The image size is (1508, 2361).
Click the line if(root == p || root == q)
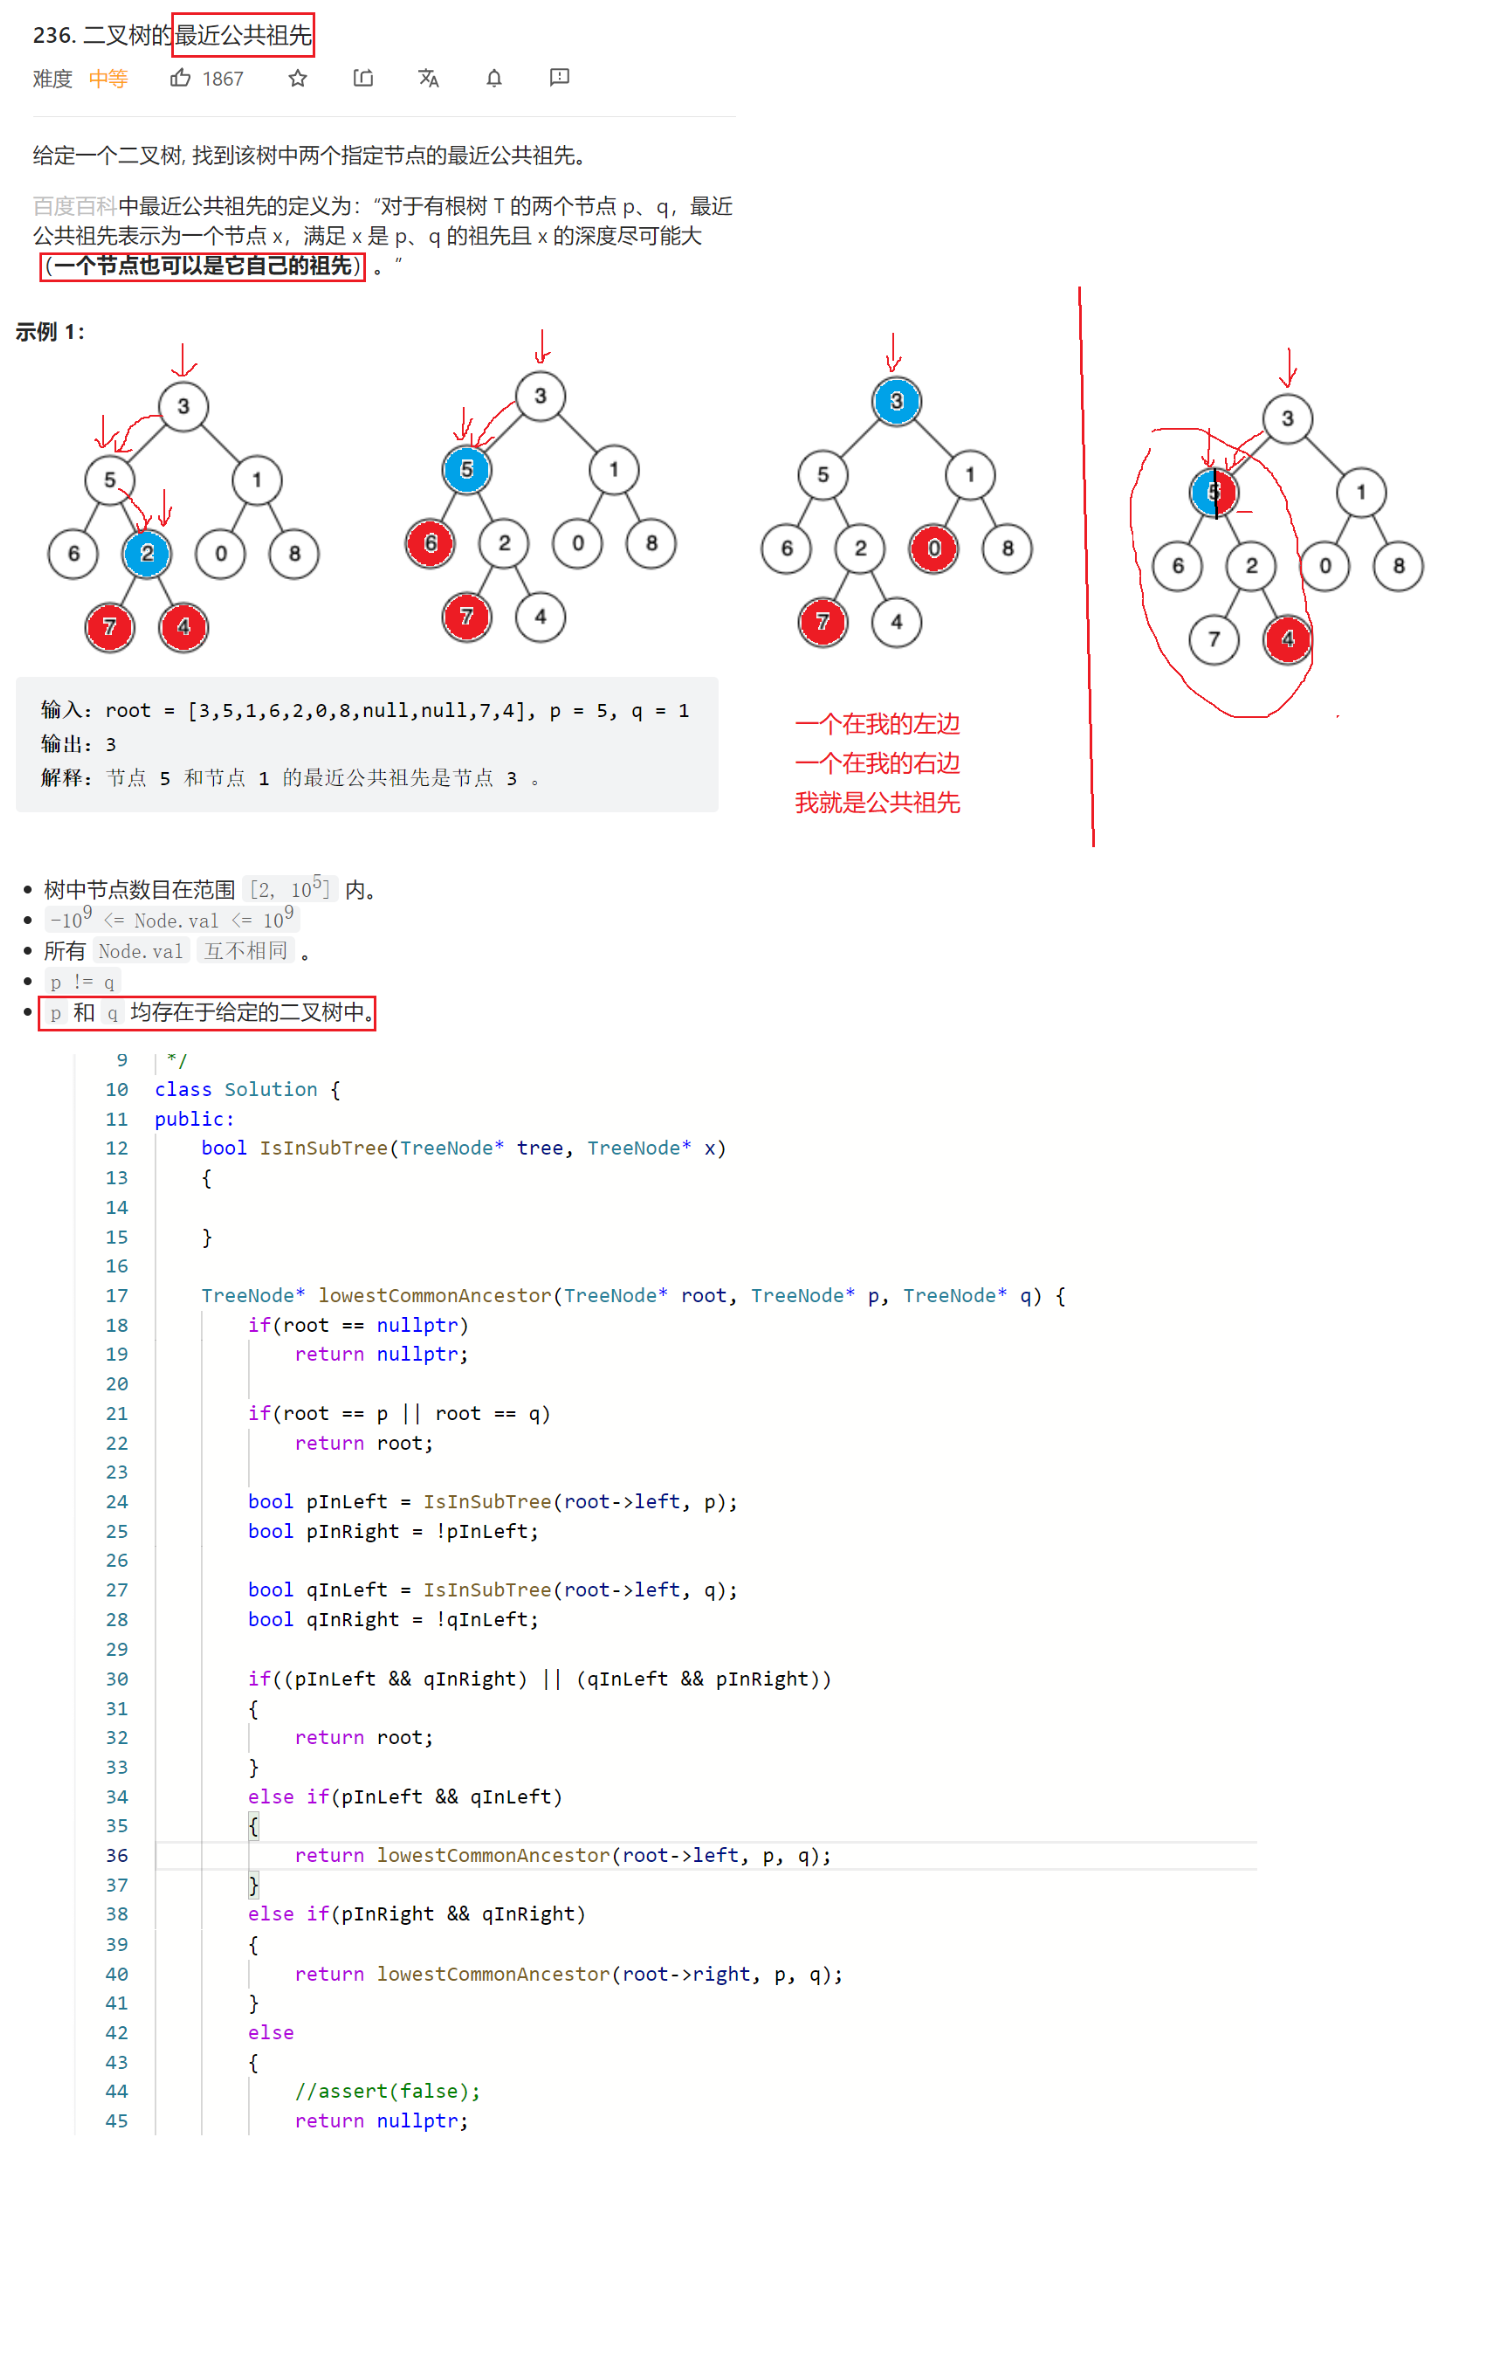399,1413
